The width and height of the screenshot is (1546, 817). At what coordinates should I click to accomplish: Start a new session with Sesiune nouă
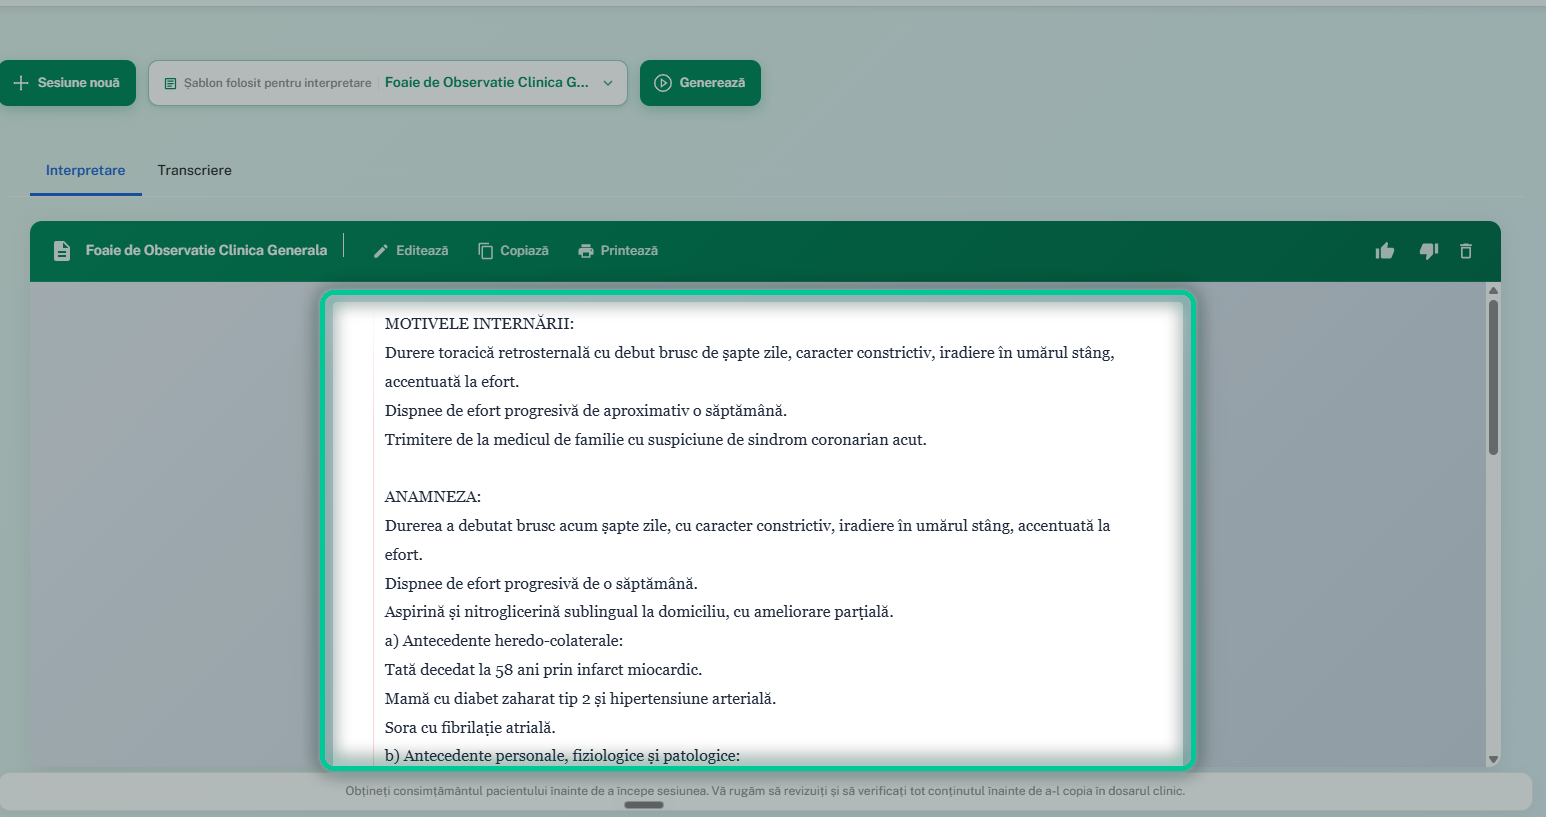(66, 83)
